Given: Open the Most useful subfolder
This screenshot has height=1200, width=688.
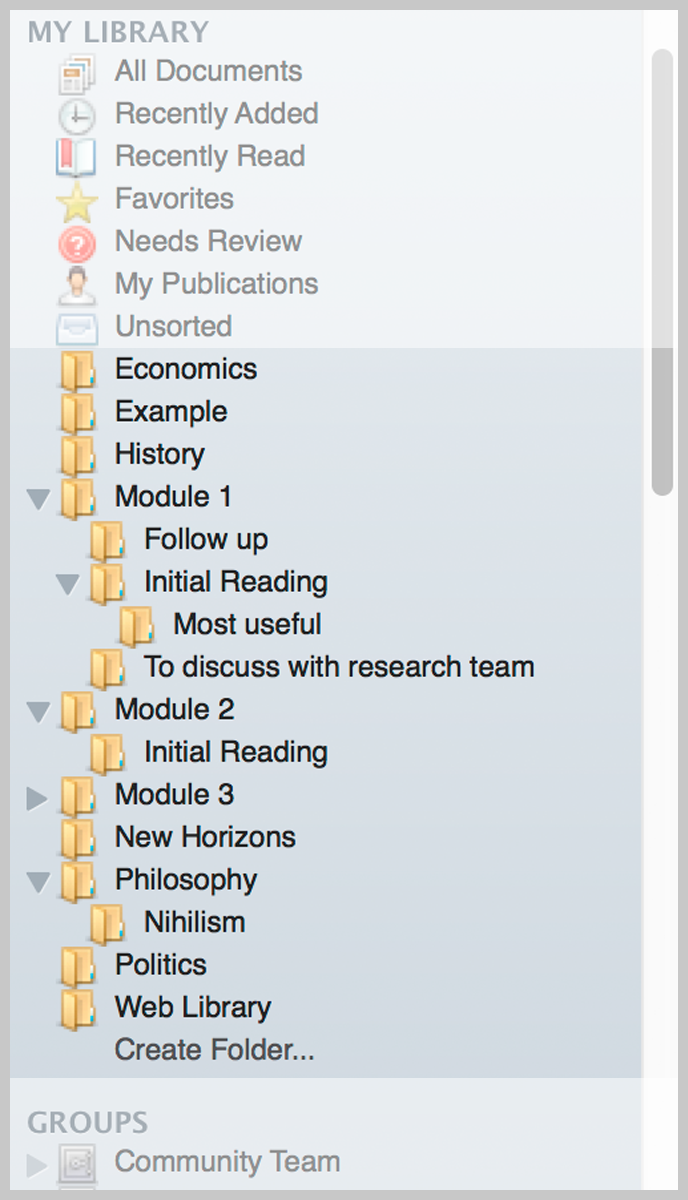Looking at the screenshot, I should pyautogui.click(x=247, y=625).
